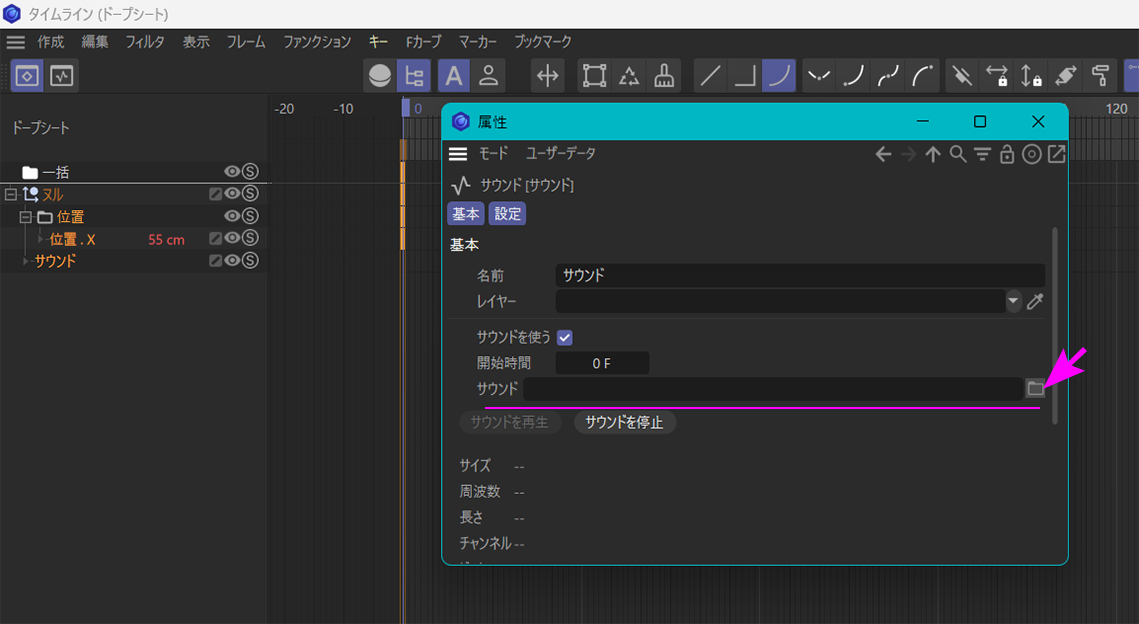
Task: Switch to Dope Sheet mode icon
Action: [x=27, y=76]
